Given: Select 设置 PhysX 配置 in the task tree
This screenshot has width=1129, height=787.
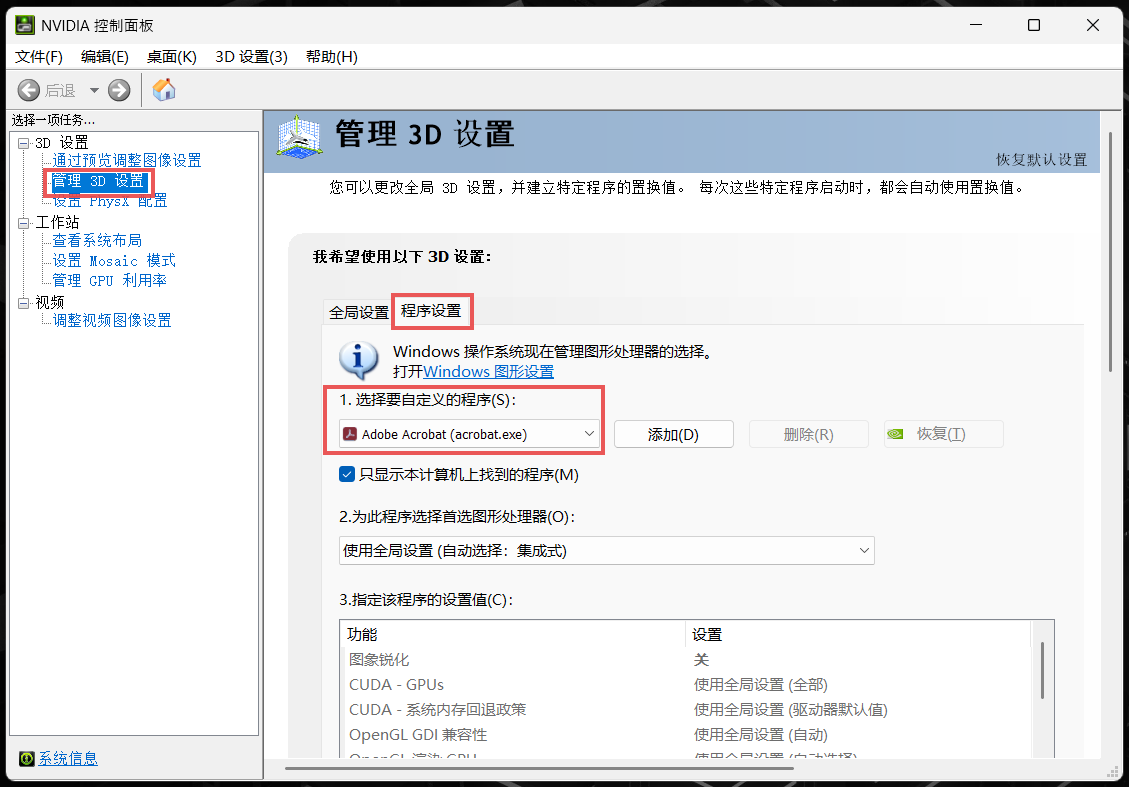Looking at the screenshot, I should pos(109,201).
